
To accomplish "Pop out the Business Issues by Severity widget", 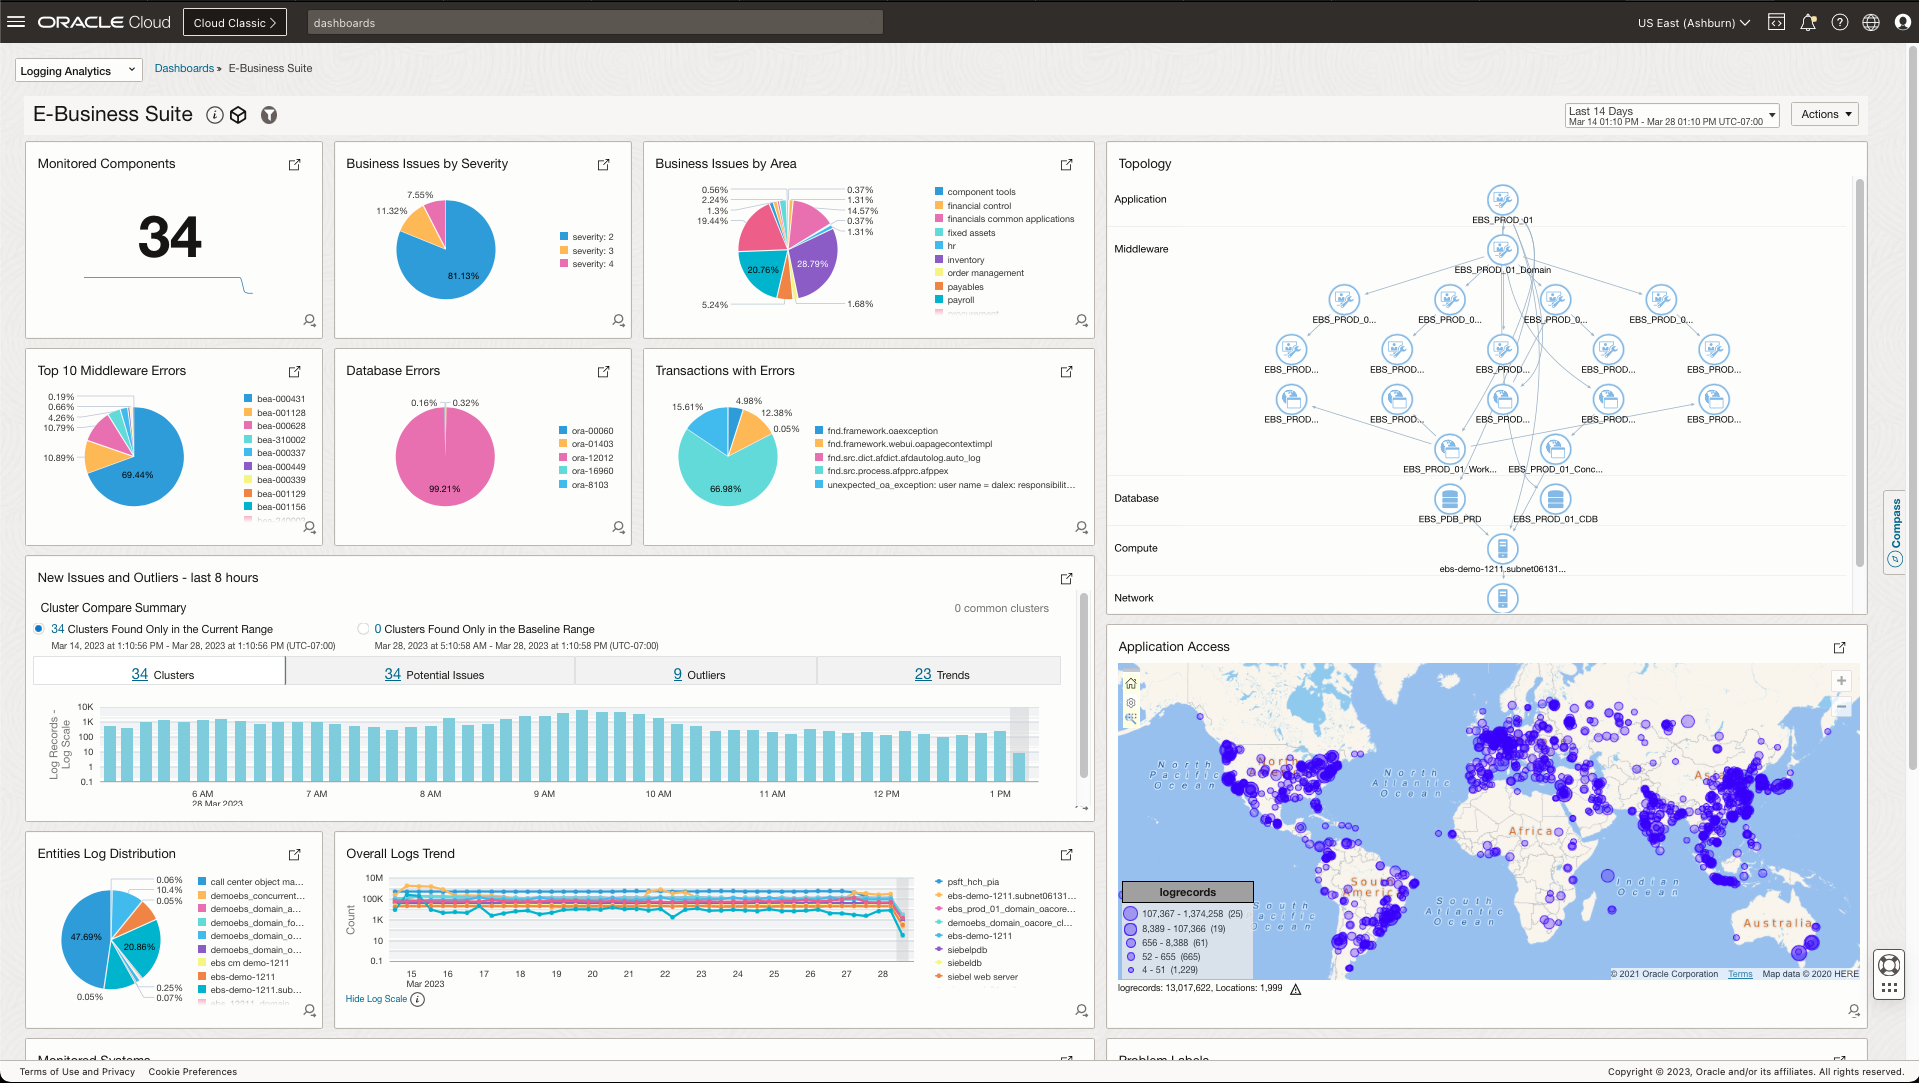I will pyautogui.click(x=604, y=165).
